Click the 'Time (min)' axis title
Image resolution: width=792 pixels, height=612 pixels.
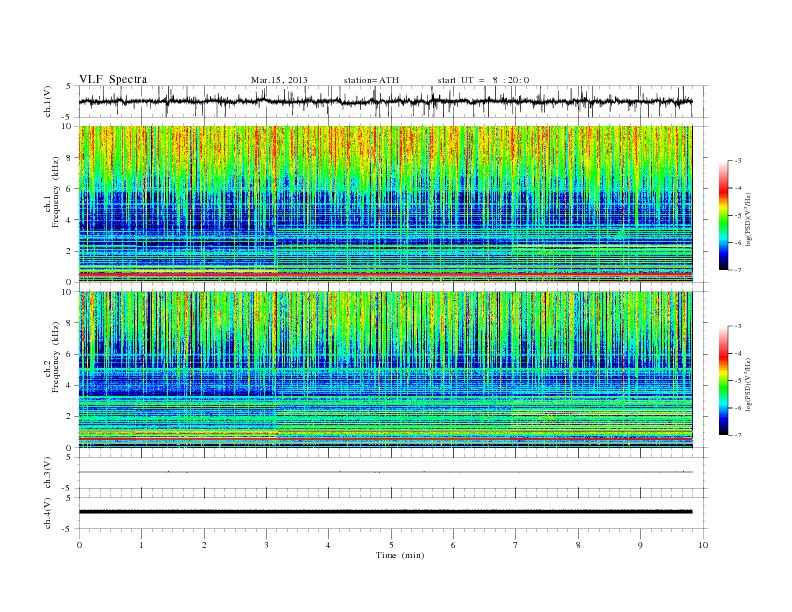400,555
